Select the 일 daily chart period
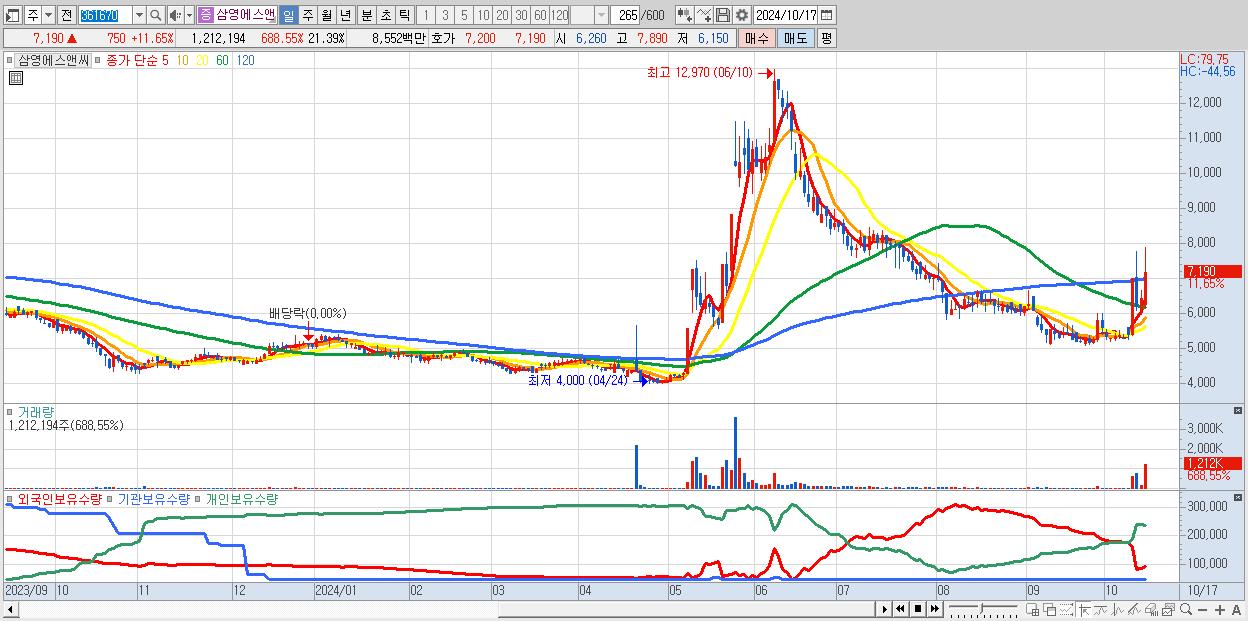 click(288, 15)
